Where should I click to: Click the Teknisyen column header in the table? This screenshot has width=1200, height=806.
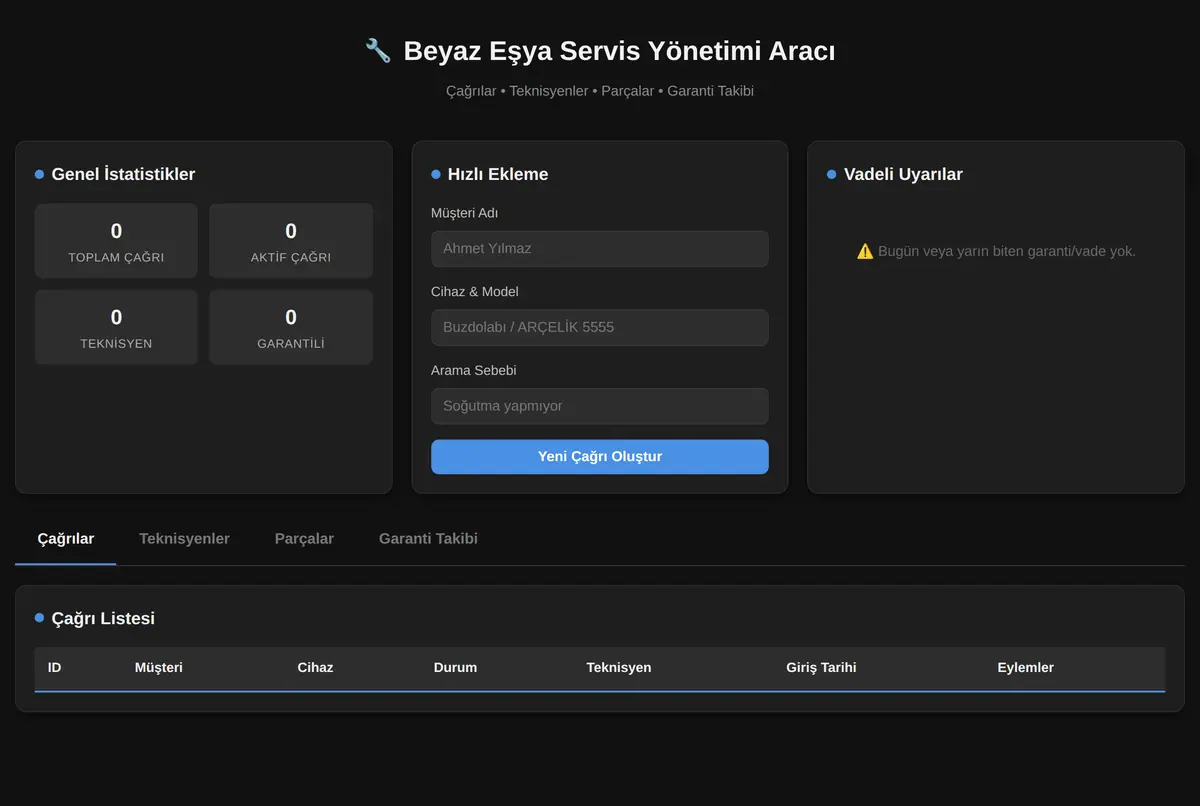pyautogui.click(x=619, y=668)
